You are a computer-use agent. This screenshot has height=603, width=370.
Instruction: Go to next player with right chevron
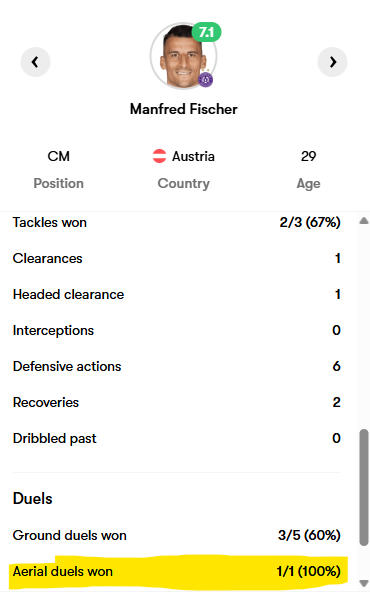pyautogui.click(x=333, y=62)
